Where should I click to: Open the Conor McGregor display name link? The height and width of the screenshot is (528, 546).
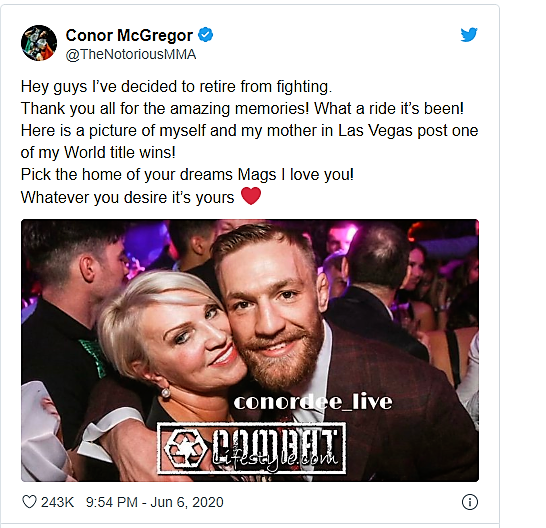[x=129, y=35]
